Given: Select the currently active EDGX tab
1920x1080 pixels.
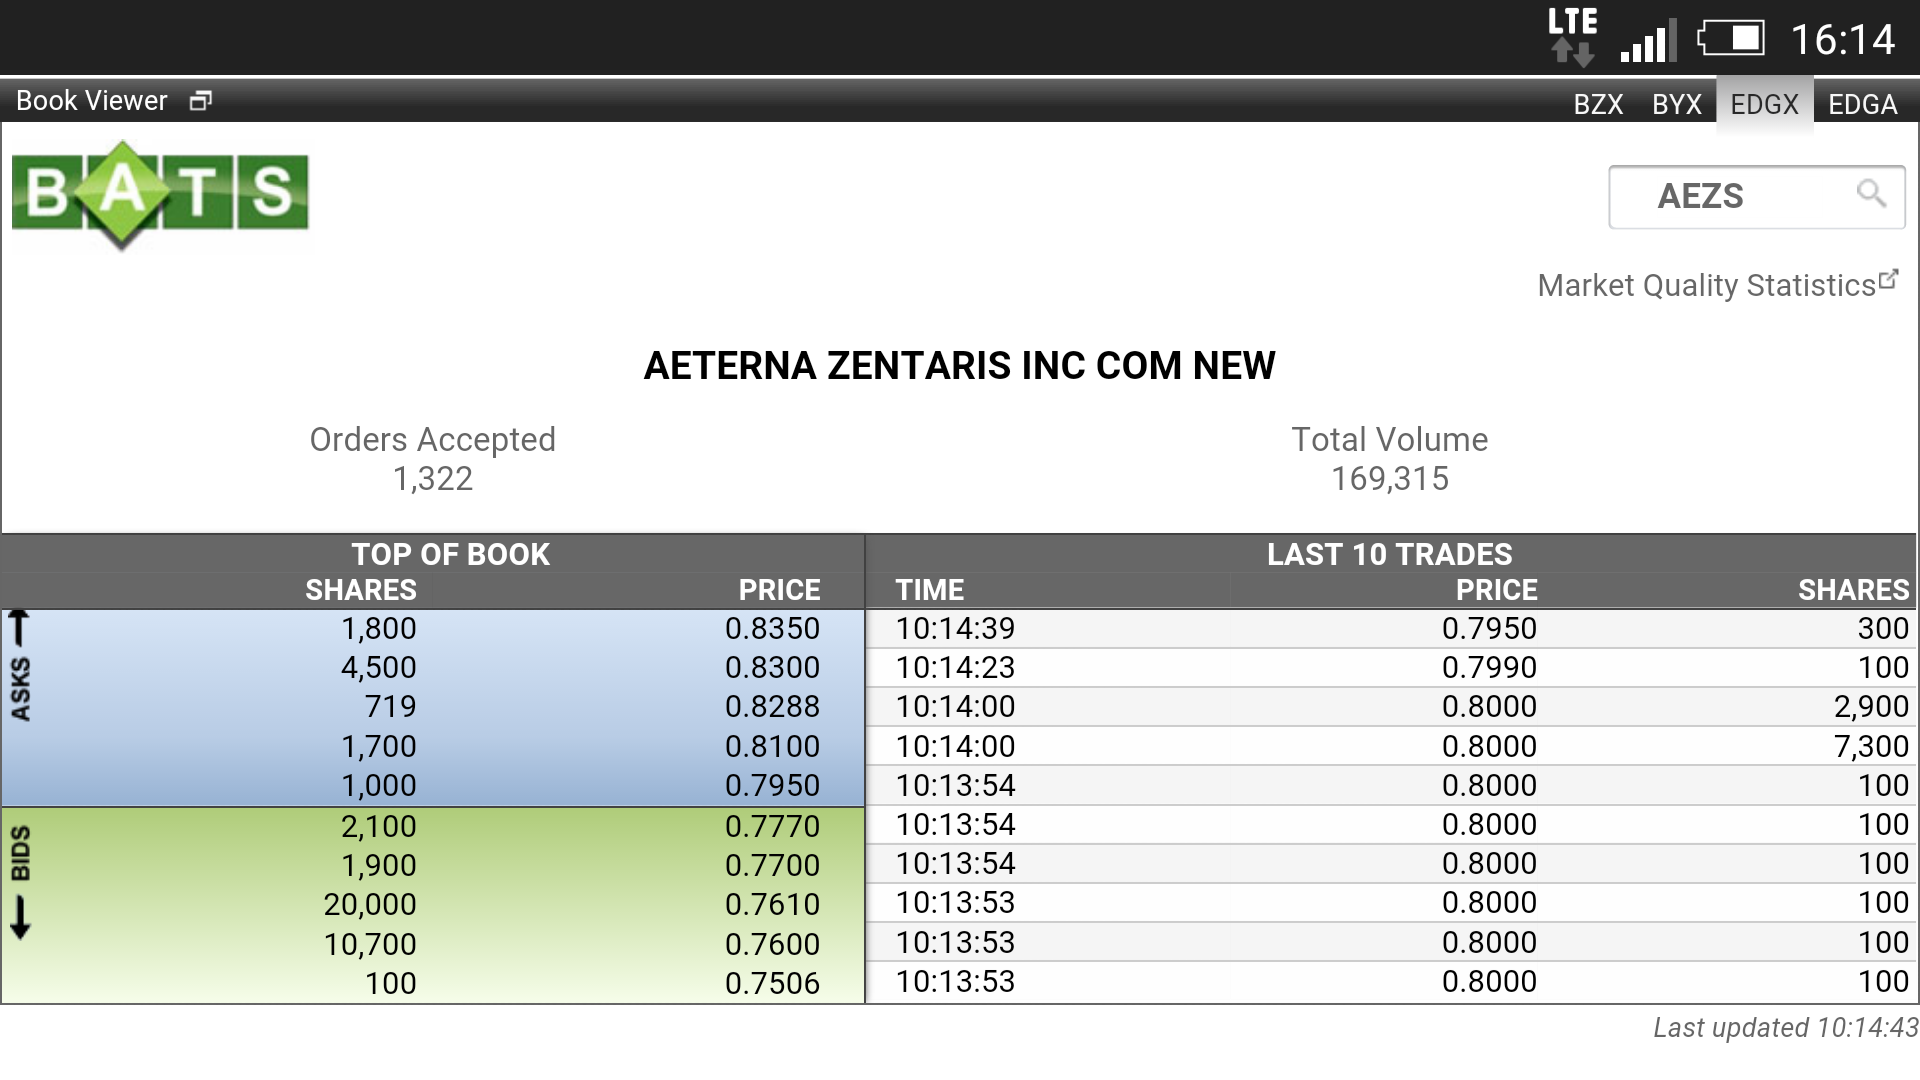Looking at the screenshot, I should [x=1765, y=103].
